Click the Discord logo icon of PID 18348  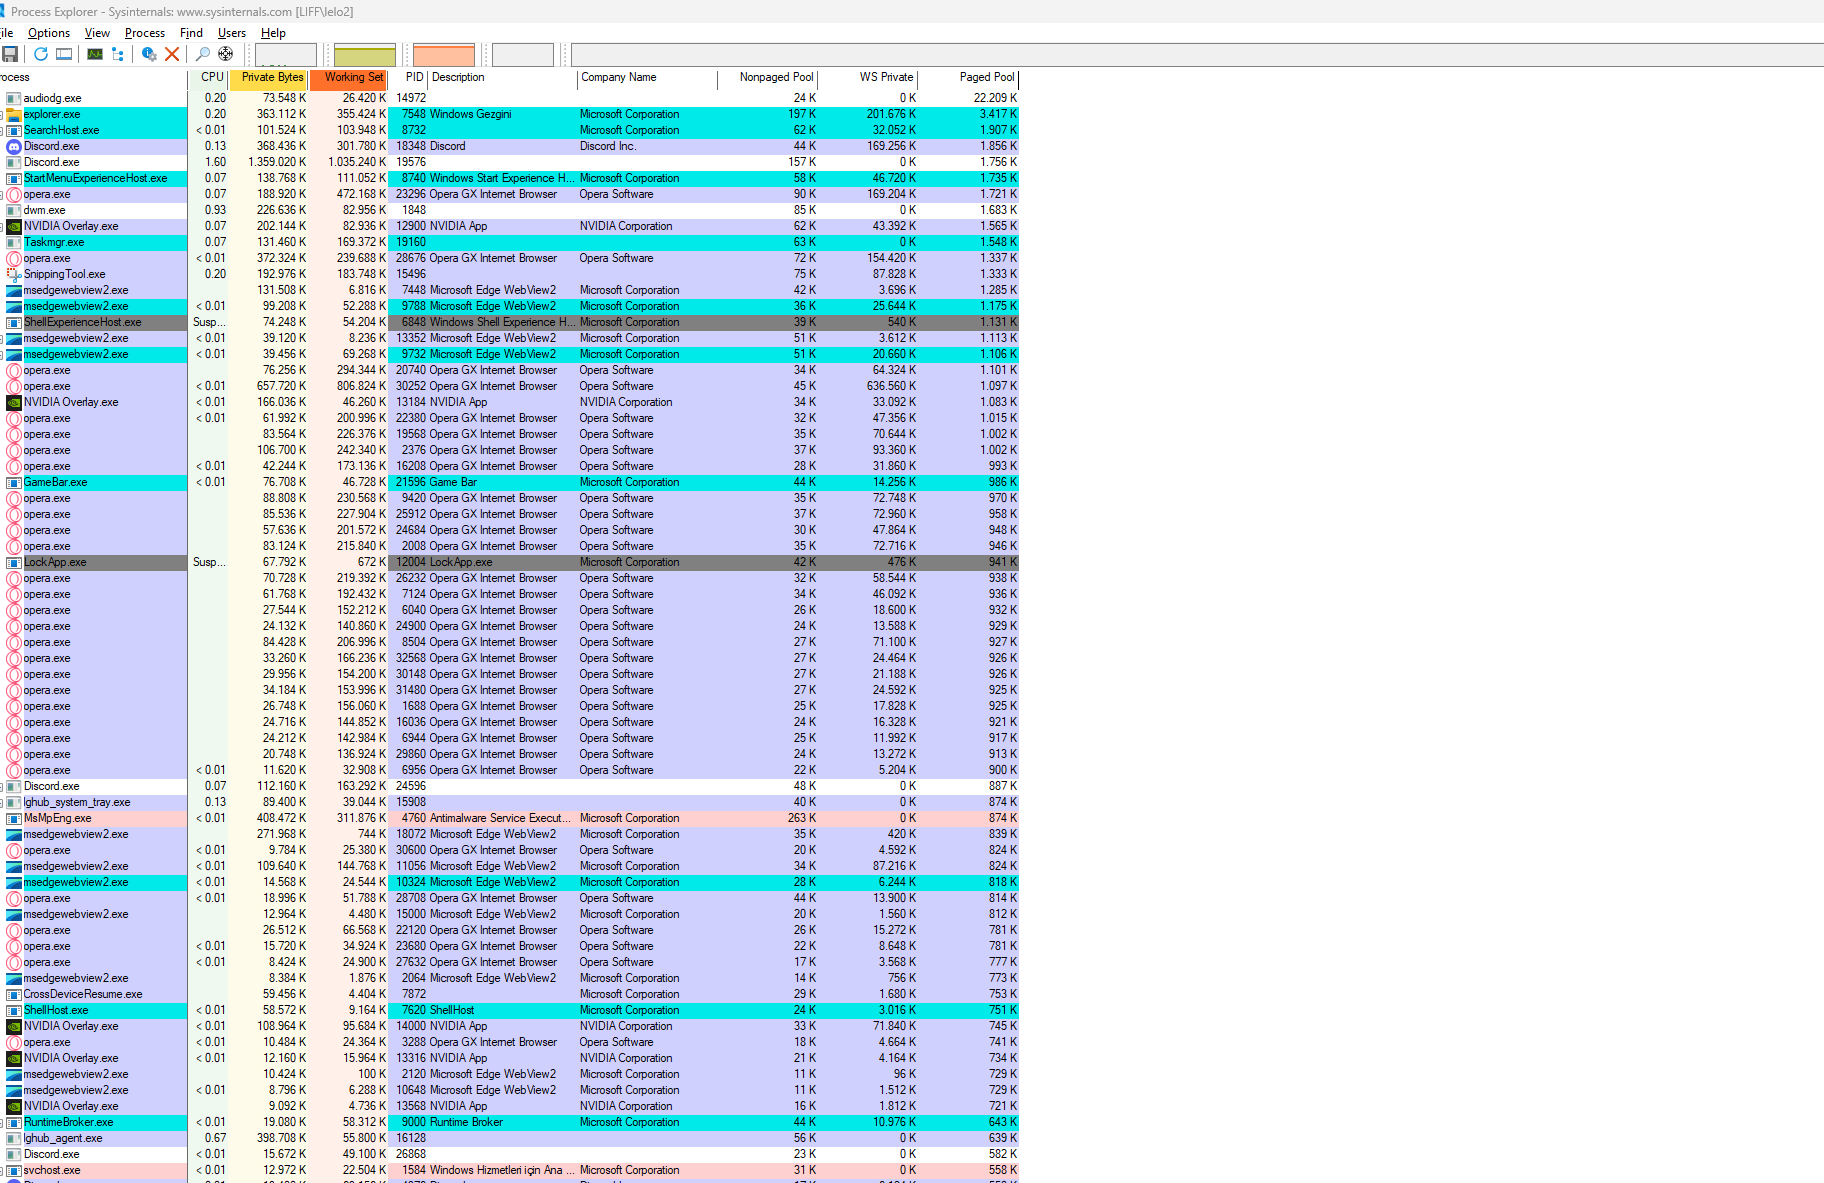tap(14, 146)
